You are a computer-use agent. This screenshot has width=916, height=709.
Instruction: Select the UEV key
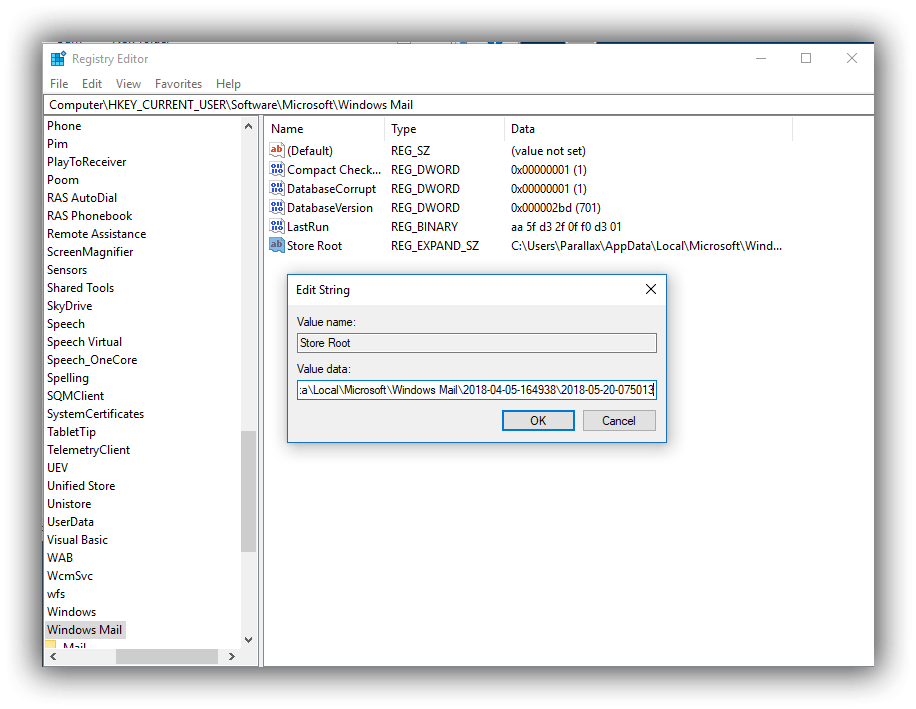(57, 468)
